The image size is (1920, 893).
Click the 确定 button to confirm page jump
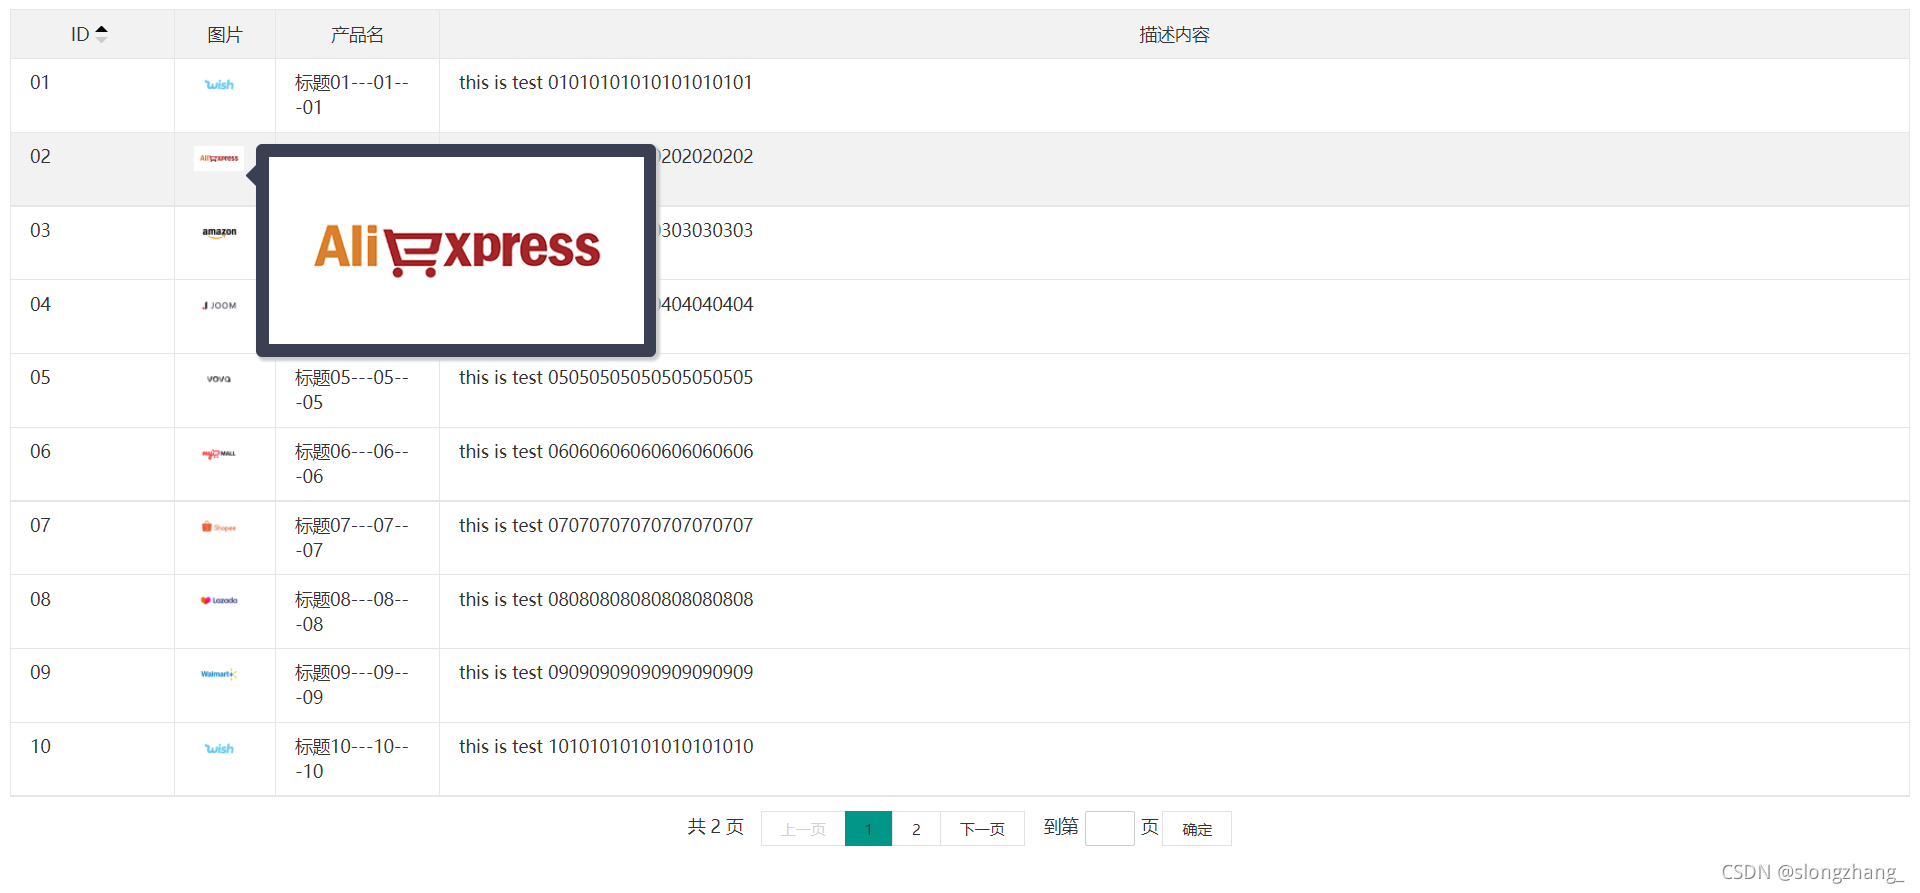(1197, 829)
